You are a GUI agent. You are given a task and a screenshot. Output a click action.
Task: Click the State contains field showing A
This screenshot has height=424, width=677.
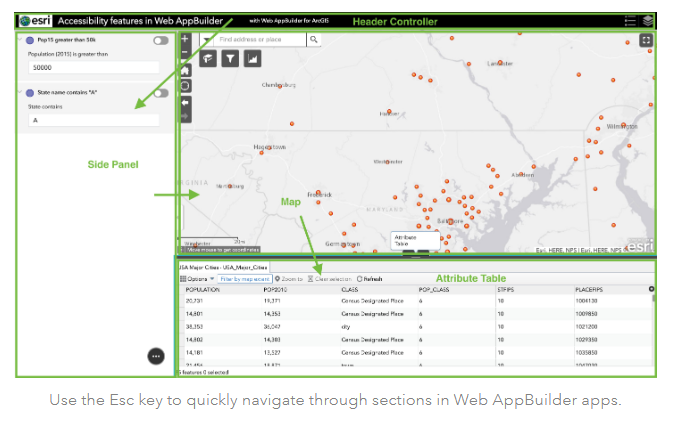coord(94,120)
